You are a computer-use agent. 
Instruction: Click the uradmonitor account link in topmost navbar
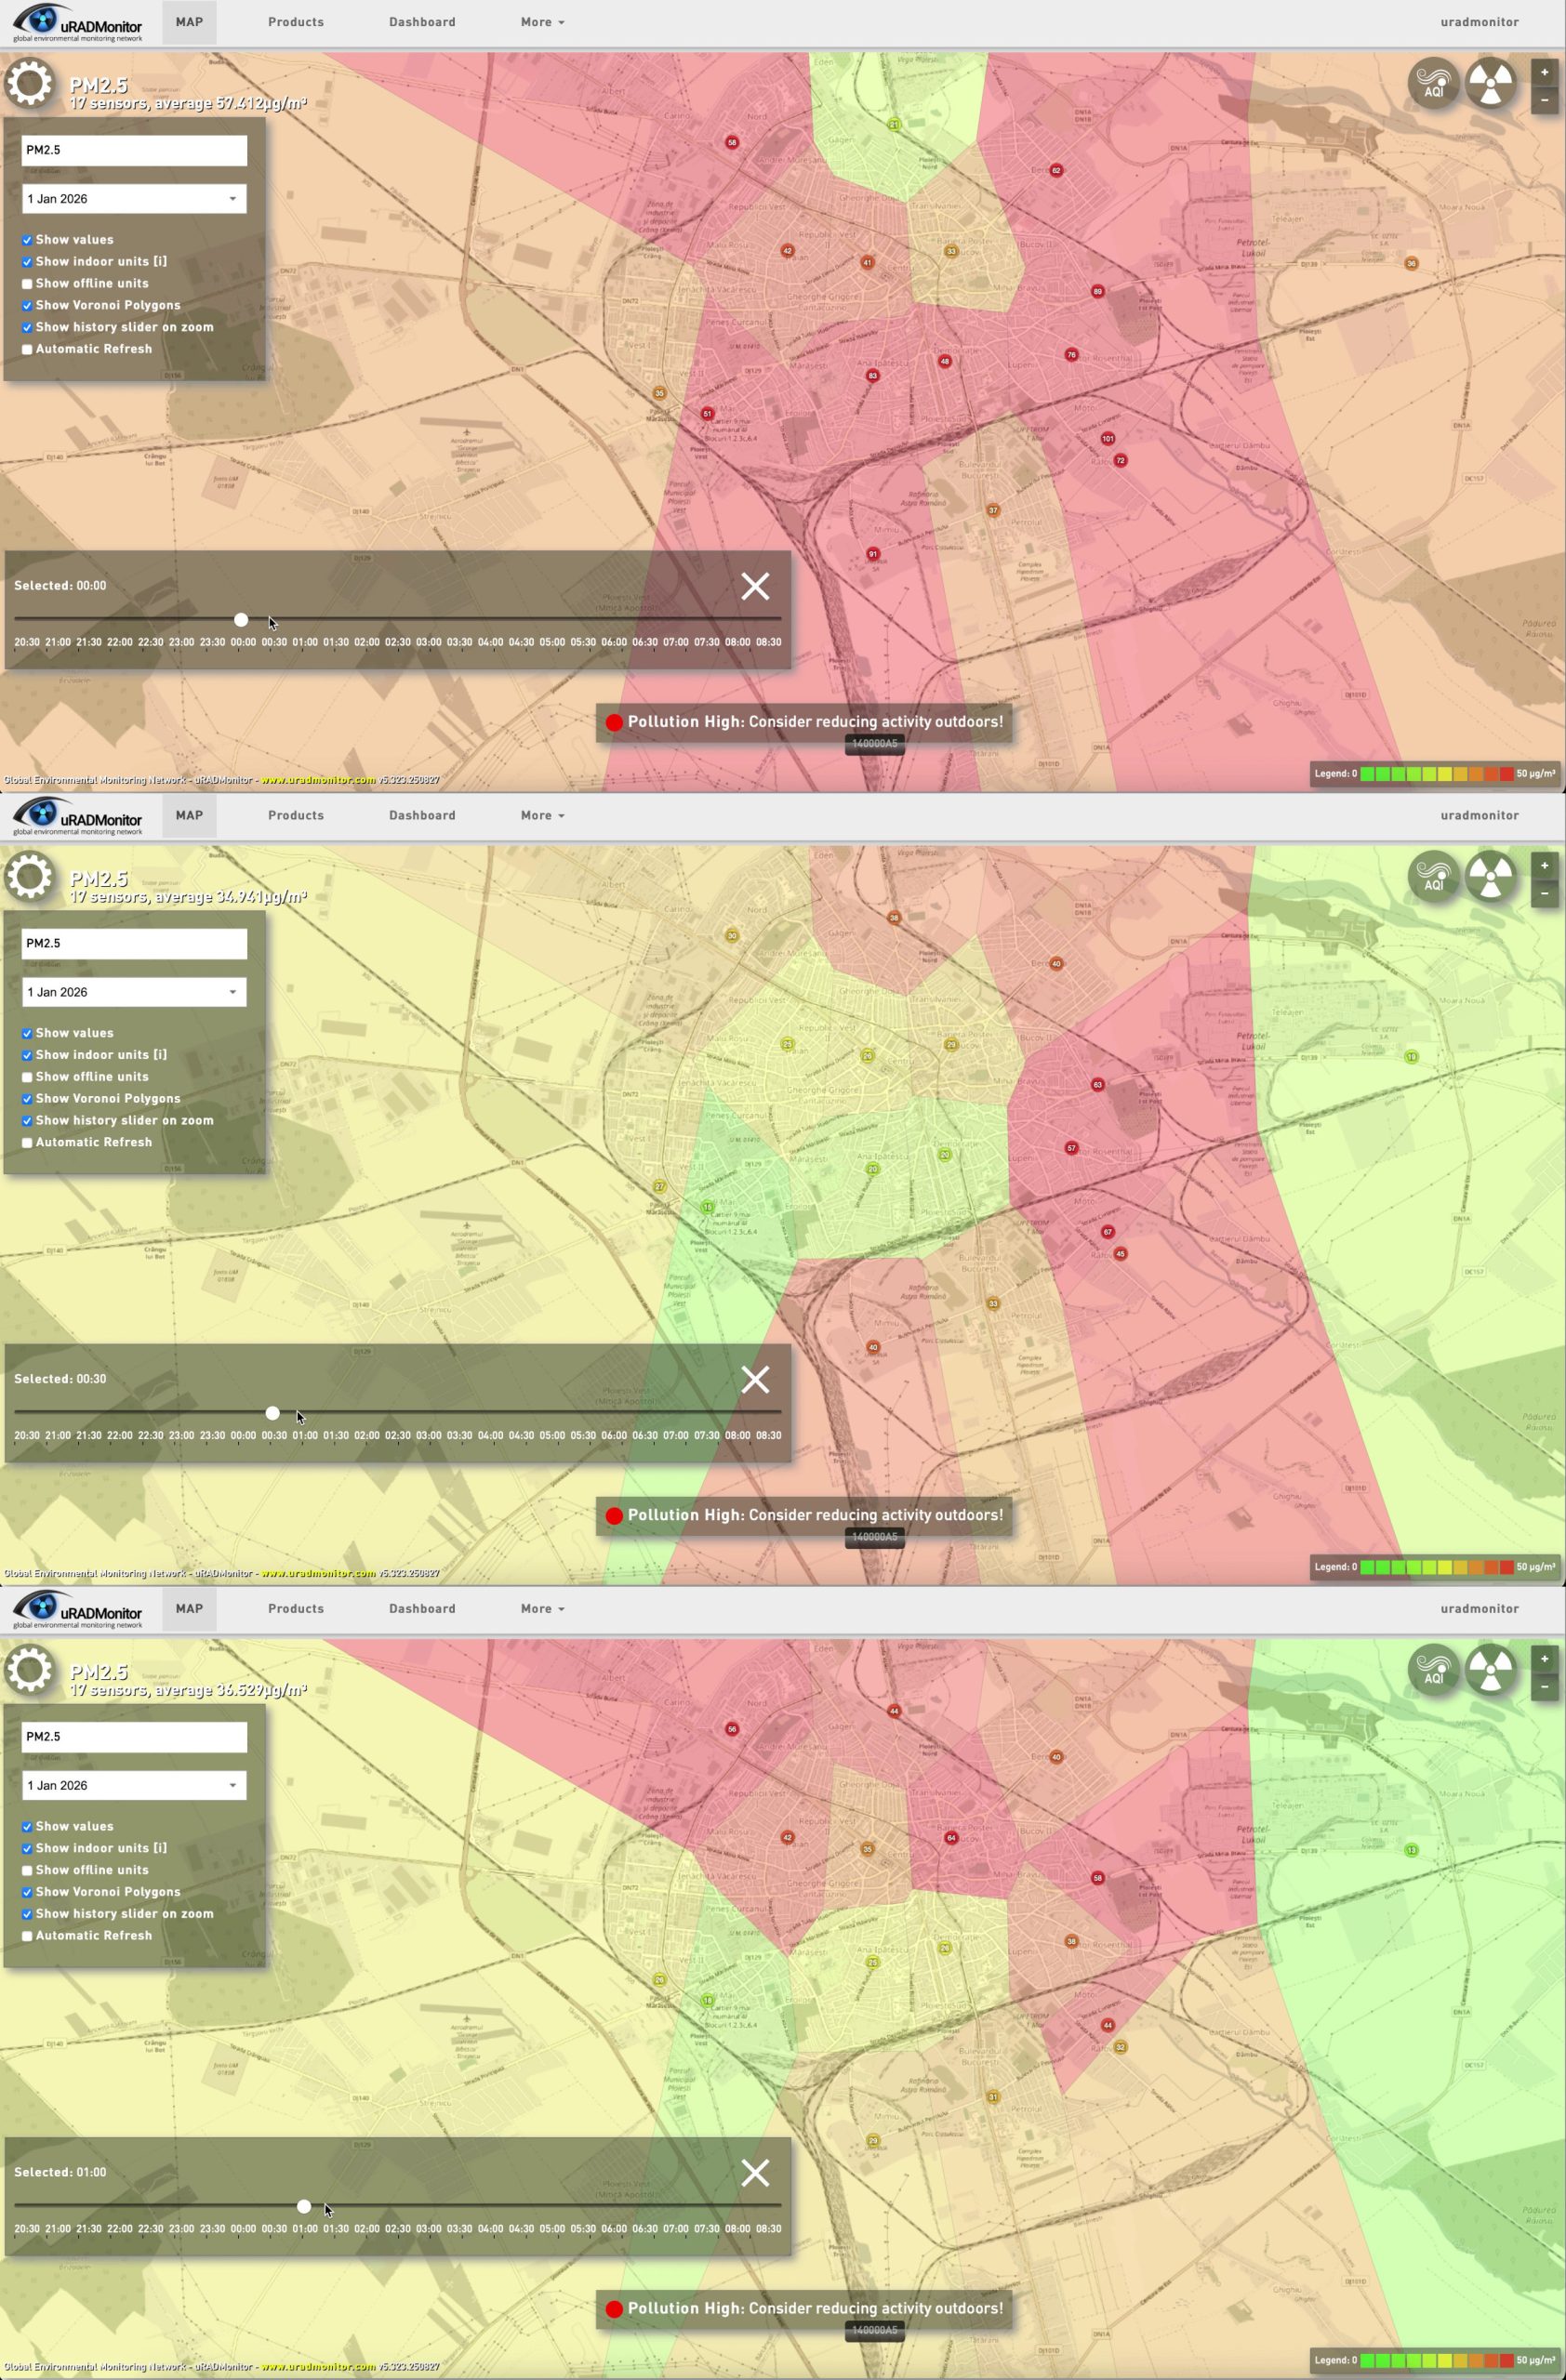1479,22
